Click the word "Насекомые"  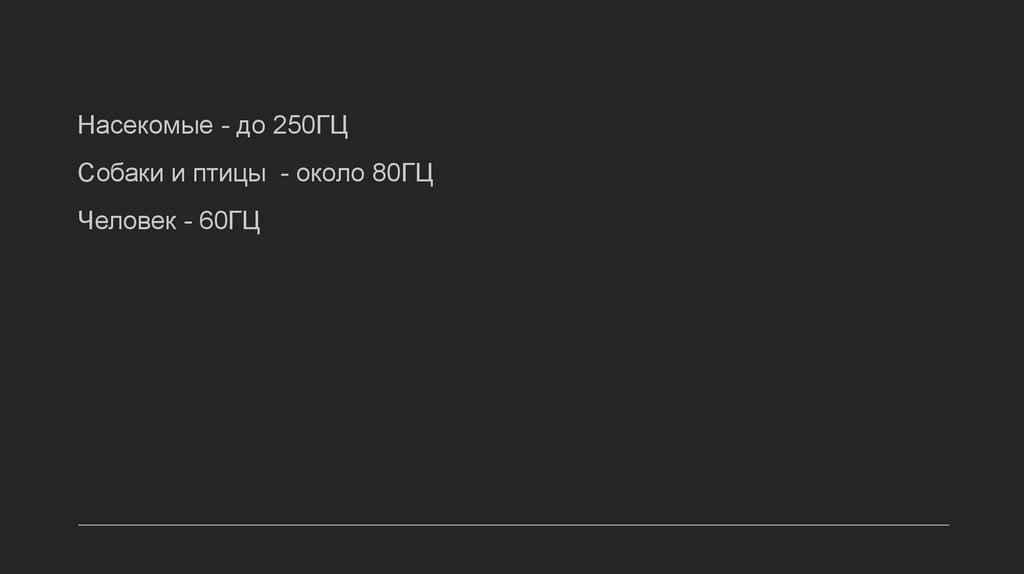(x=145, y=127)
